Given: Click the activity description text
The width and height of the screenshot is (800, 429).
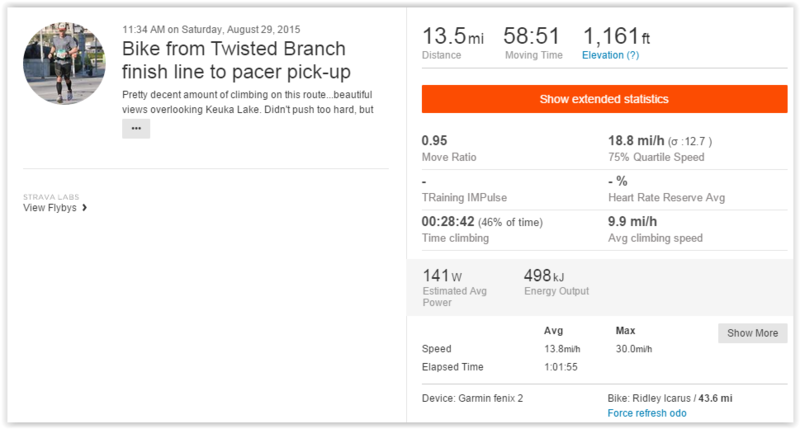Looking at the screenshot, I should (247, 101).
